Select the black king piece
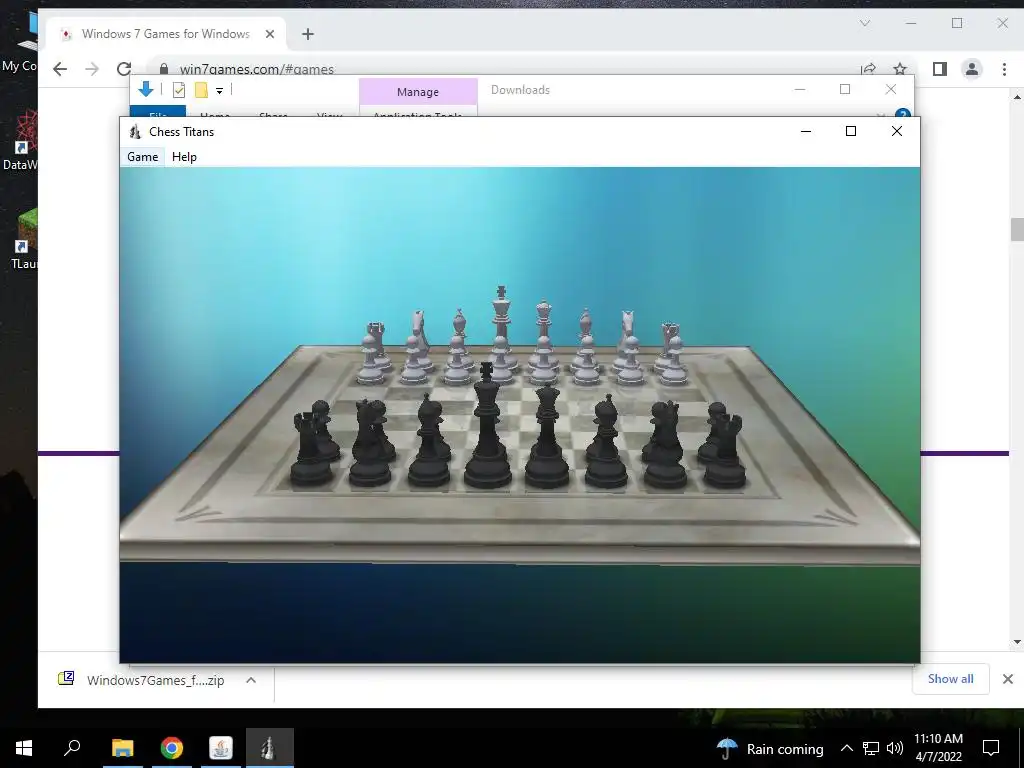 click(x=487, y=428)
